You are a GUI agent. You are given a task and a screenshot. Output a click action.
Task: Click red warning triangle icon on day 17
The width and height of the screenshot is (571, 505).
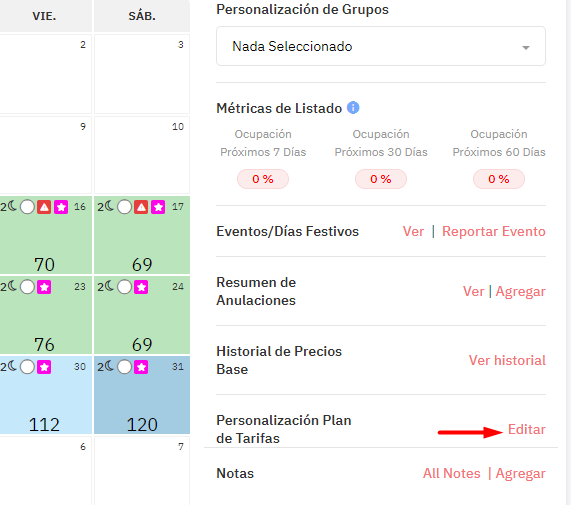(141, 207)
